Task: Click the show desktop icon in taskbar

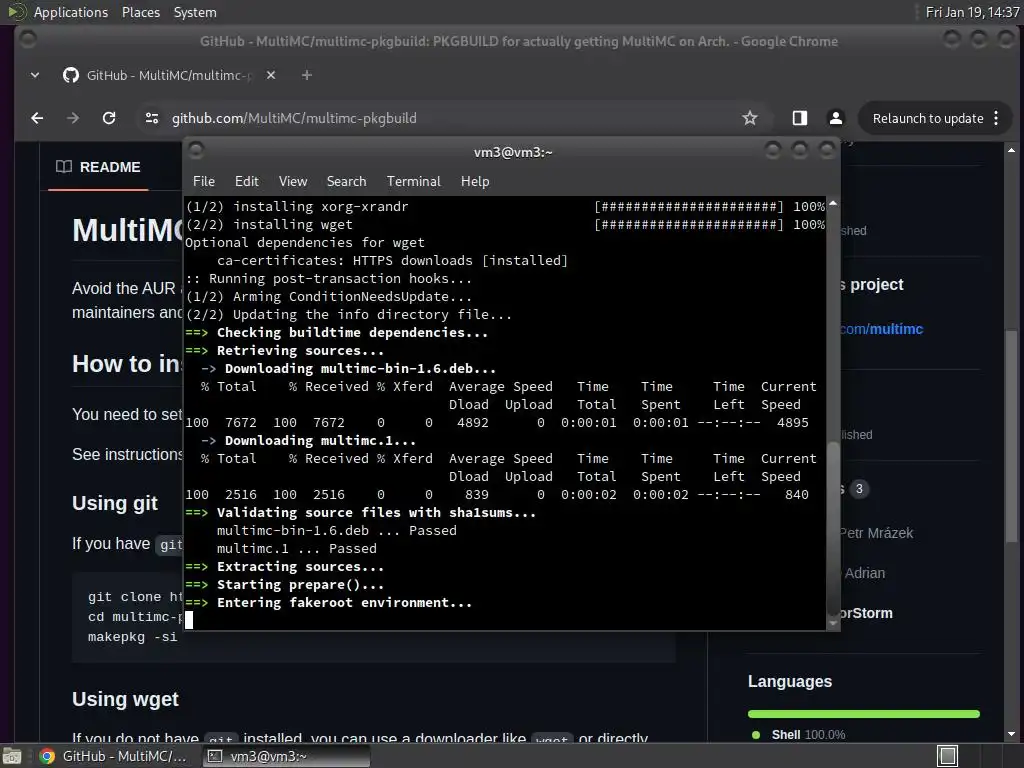Action: (12, 756)
